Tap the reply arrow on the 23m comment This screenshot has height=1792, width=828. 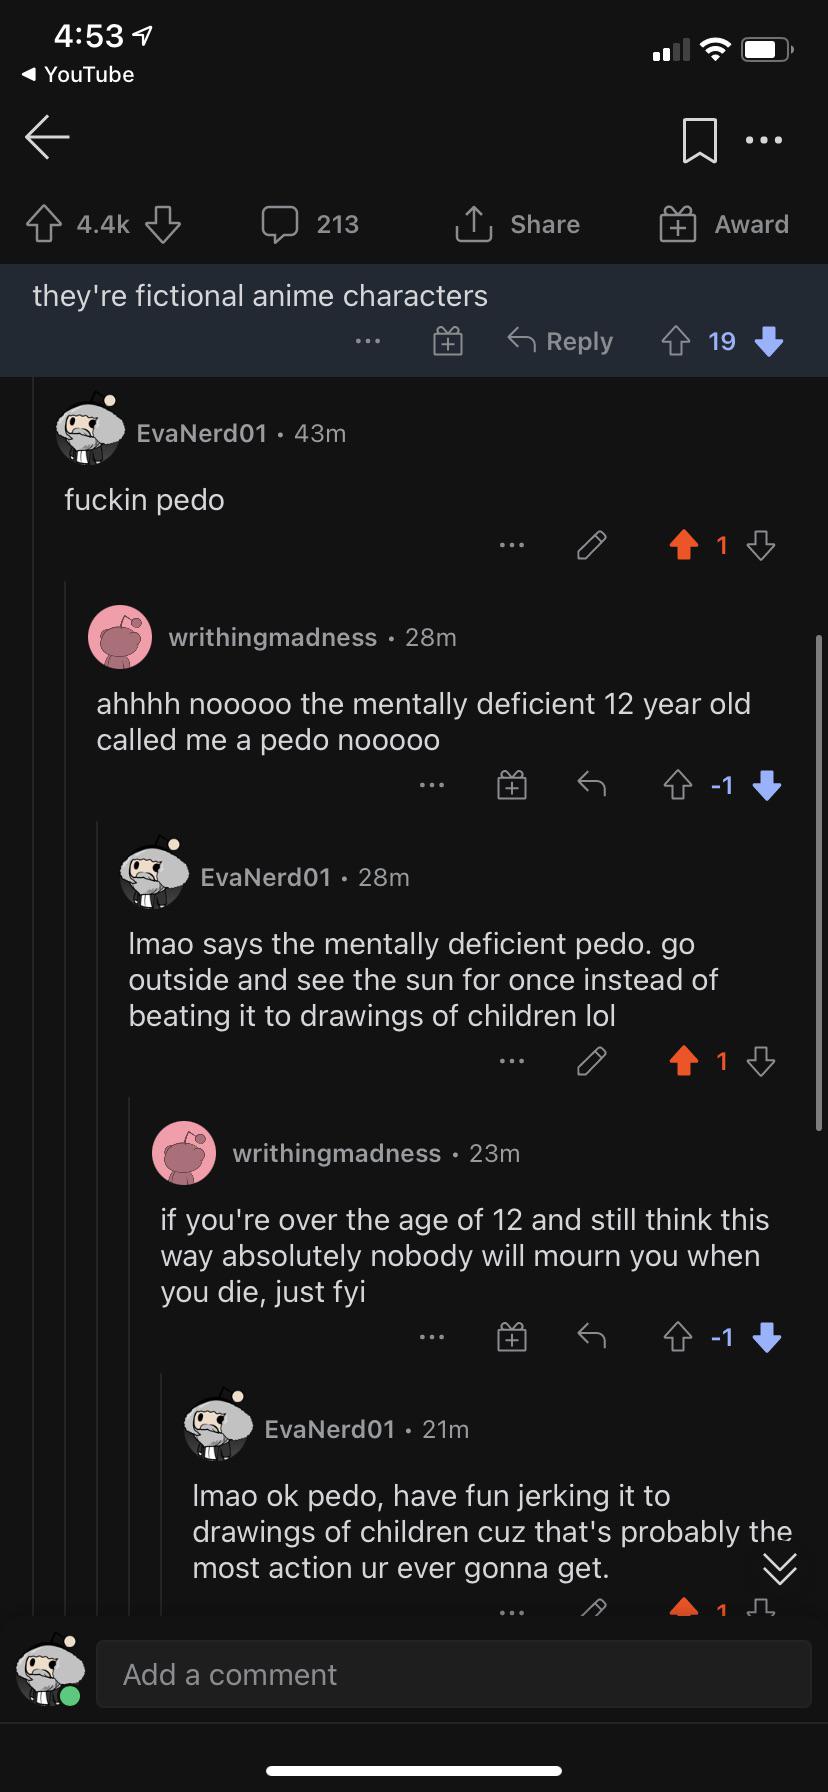click(590, 1336)
